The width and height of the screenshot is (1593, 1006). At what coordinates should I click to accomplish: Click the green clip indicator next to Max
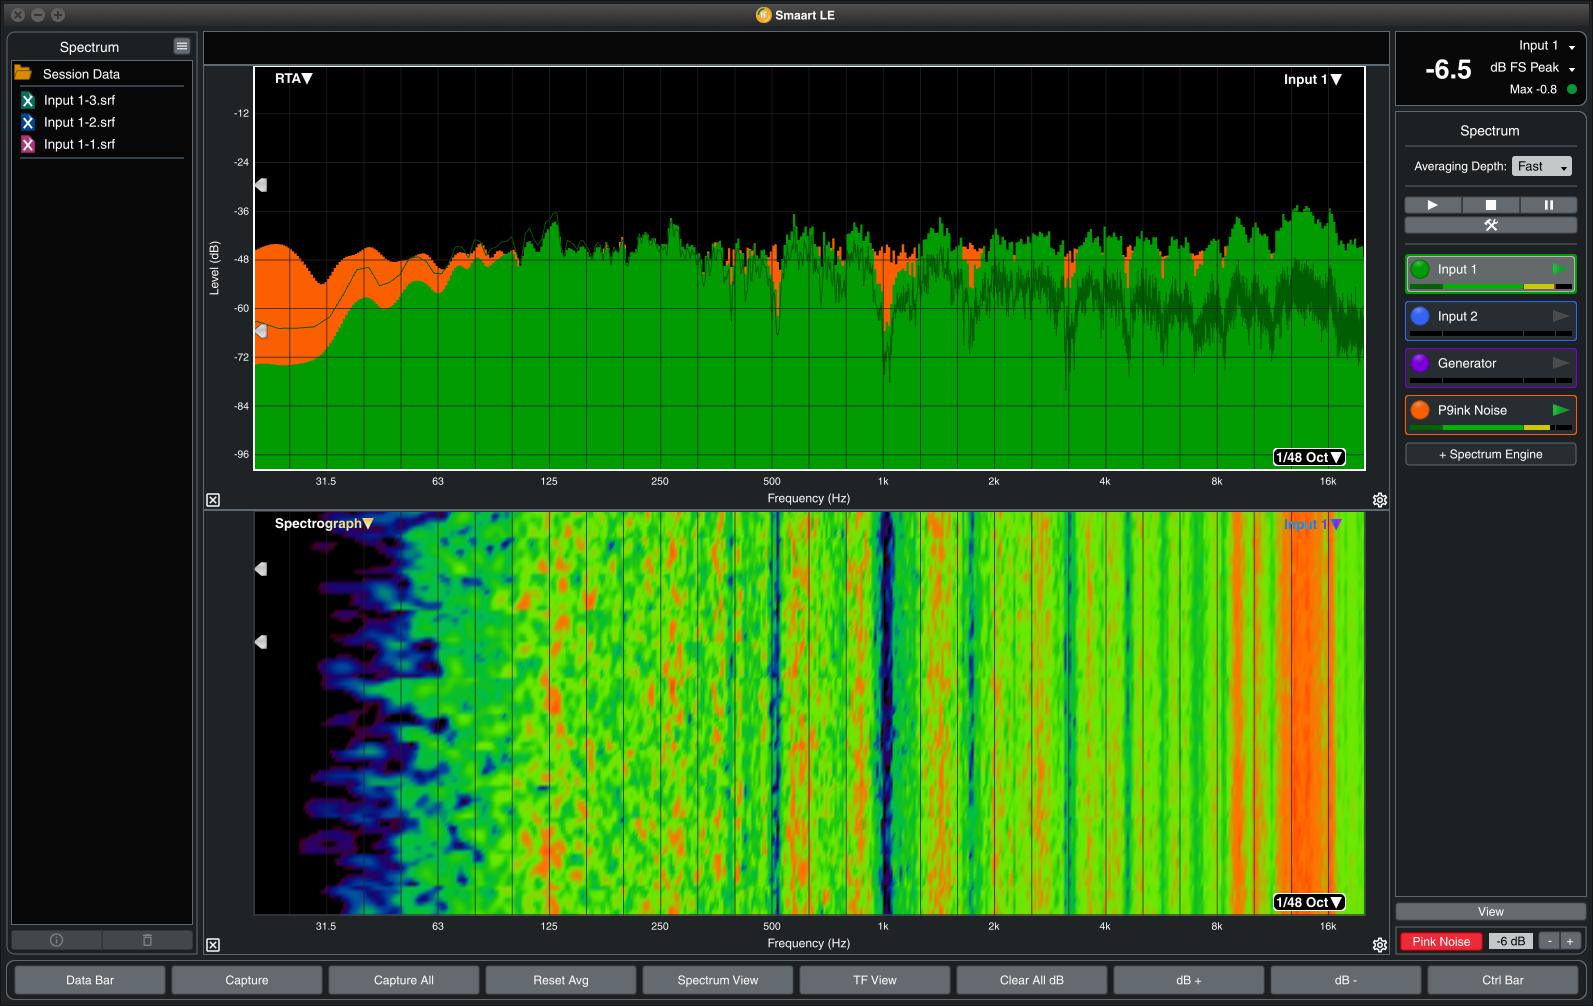pyautogui.click(x=1572, y=89)
